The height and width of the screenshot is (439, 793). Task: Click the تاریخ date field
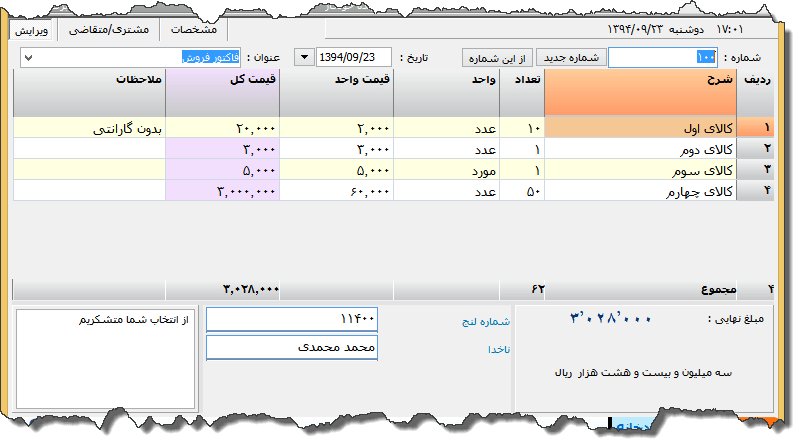(354, 57)
